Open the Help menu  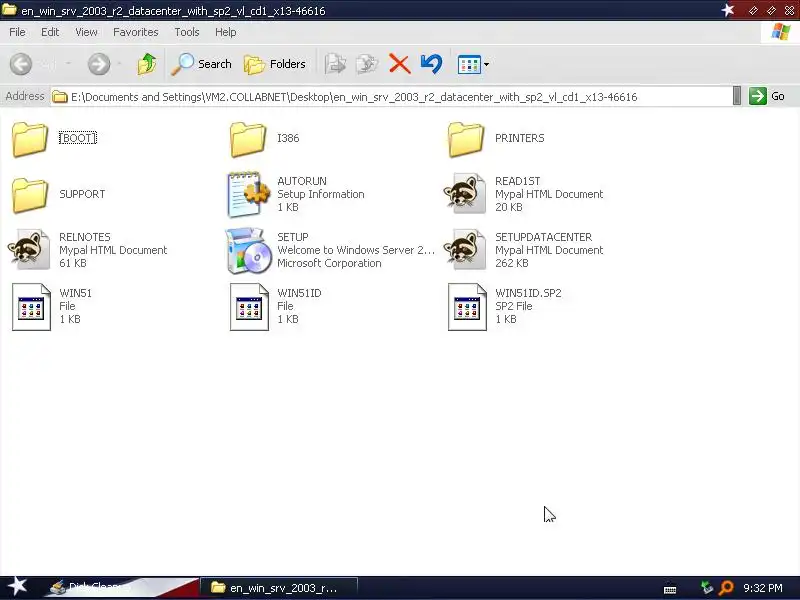(x=226, y=32)
